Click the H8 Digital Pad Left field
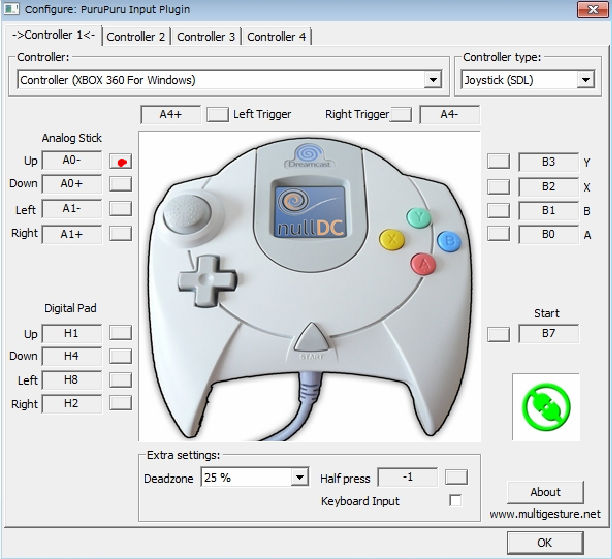Viewport: 612px width, 559px height. pos(71,380)
